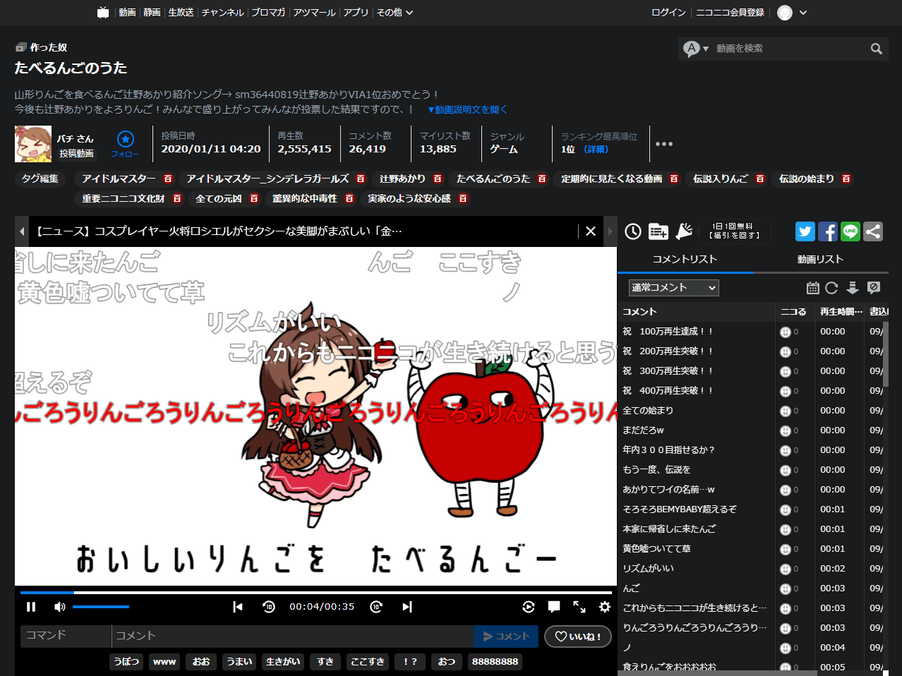Open the 全ての元凶 tag
902x676 pixels.
coord(219,198)
